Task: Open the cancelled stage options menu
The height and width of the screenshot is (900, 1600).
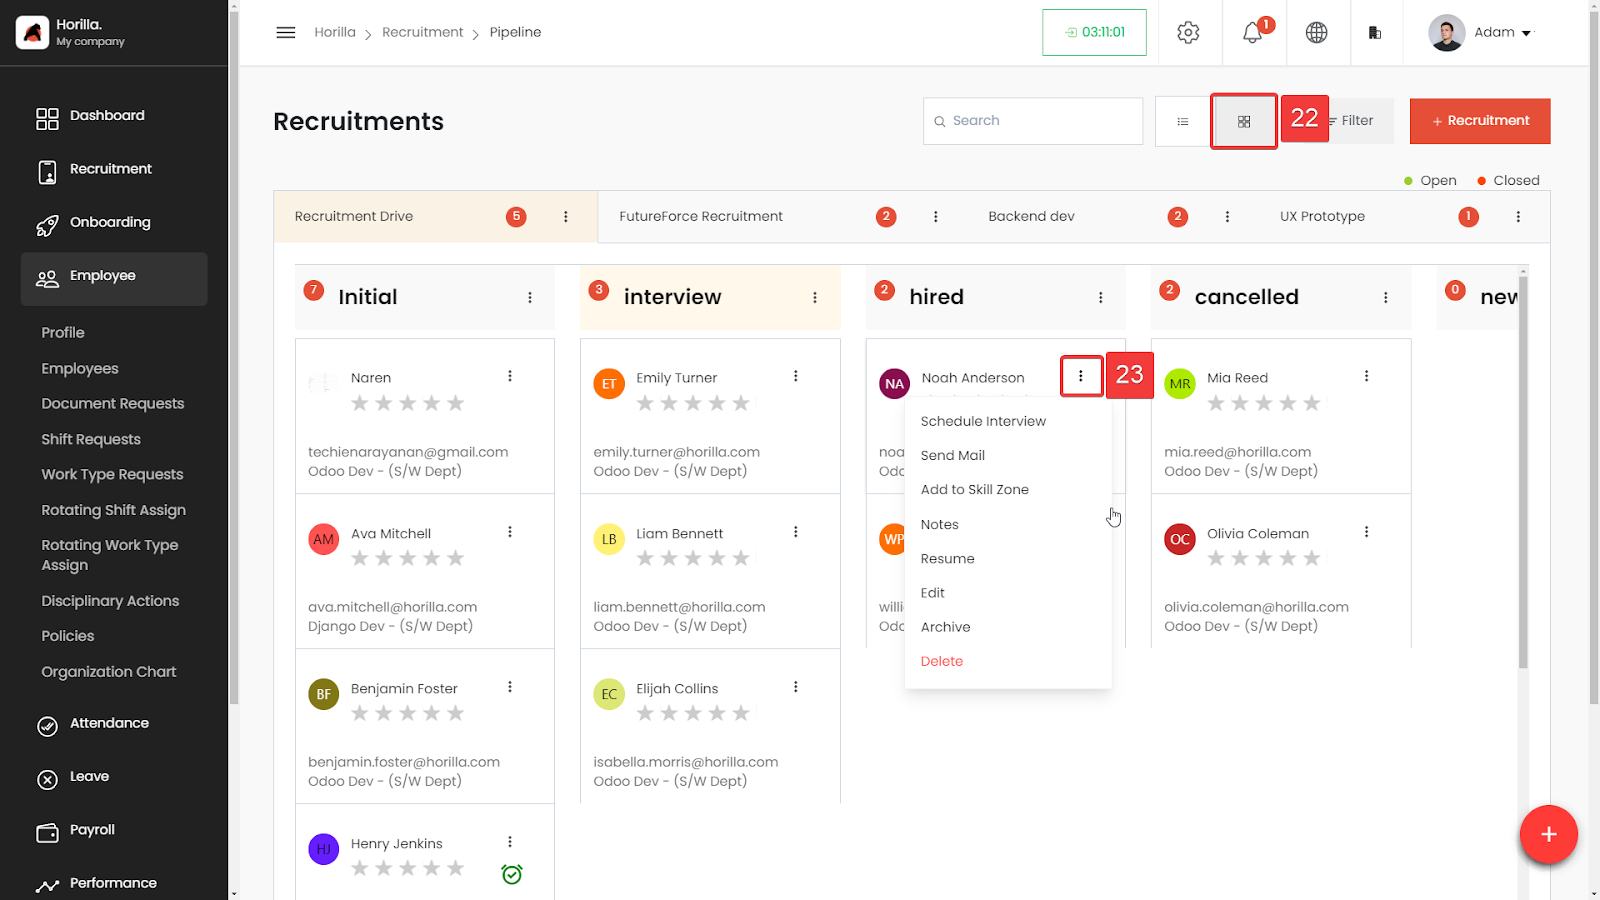Action: [1386, 298]
